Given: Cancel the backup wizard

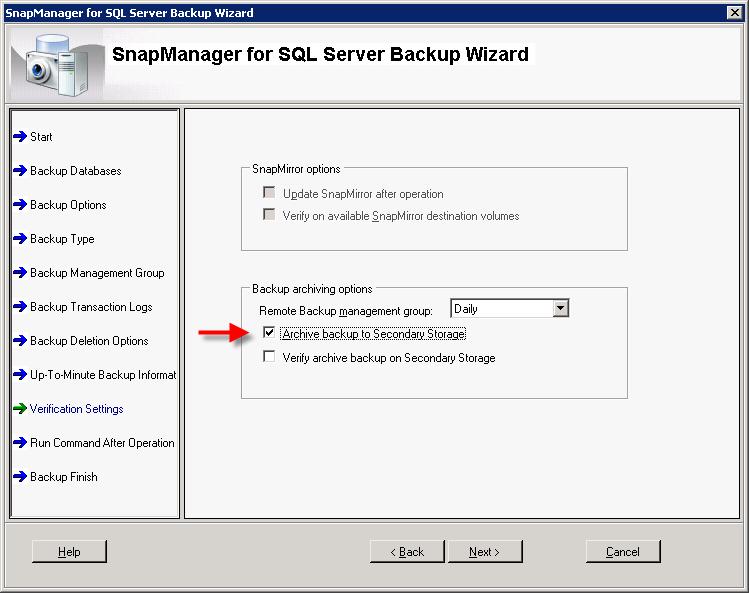Looking at the screenshot, I should [x=623, y=551].
